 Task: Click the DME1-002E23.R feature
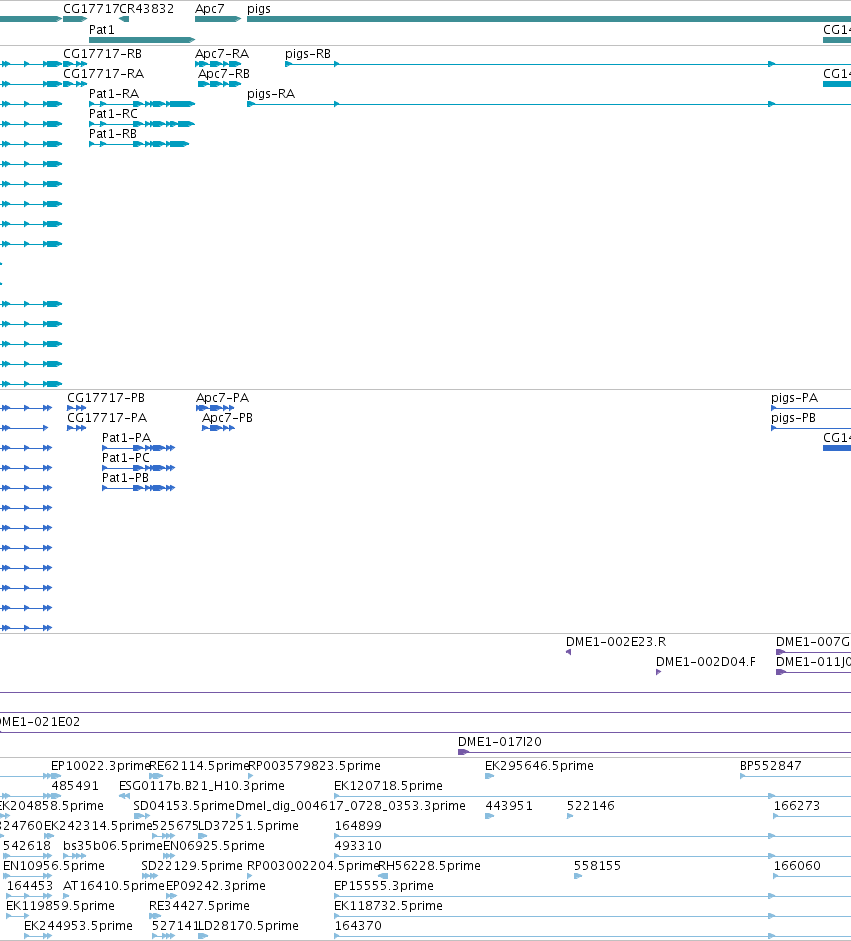click(616, 642)
